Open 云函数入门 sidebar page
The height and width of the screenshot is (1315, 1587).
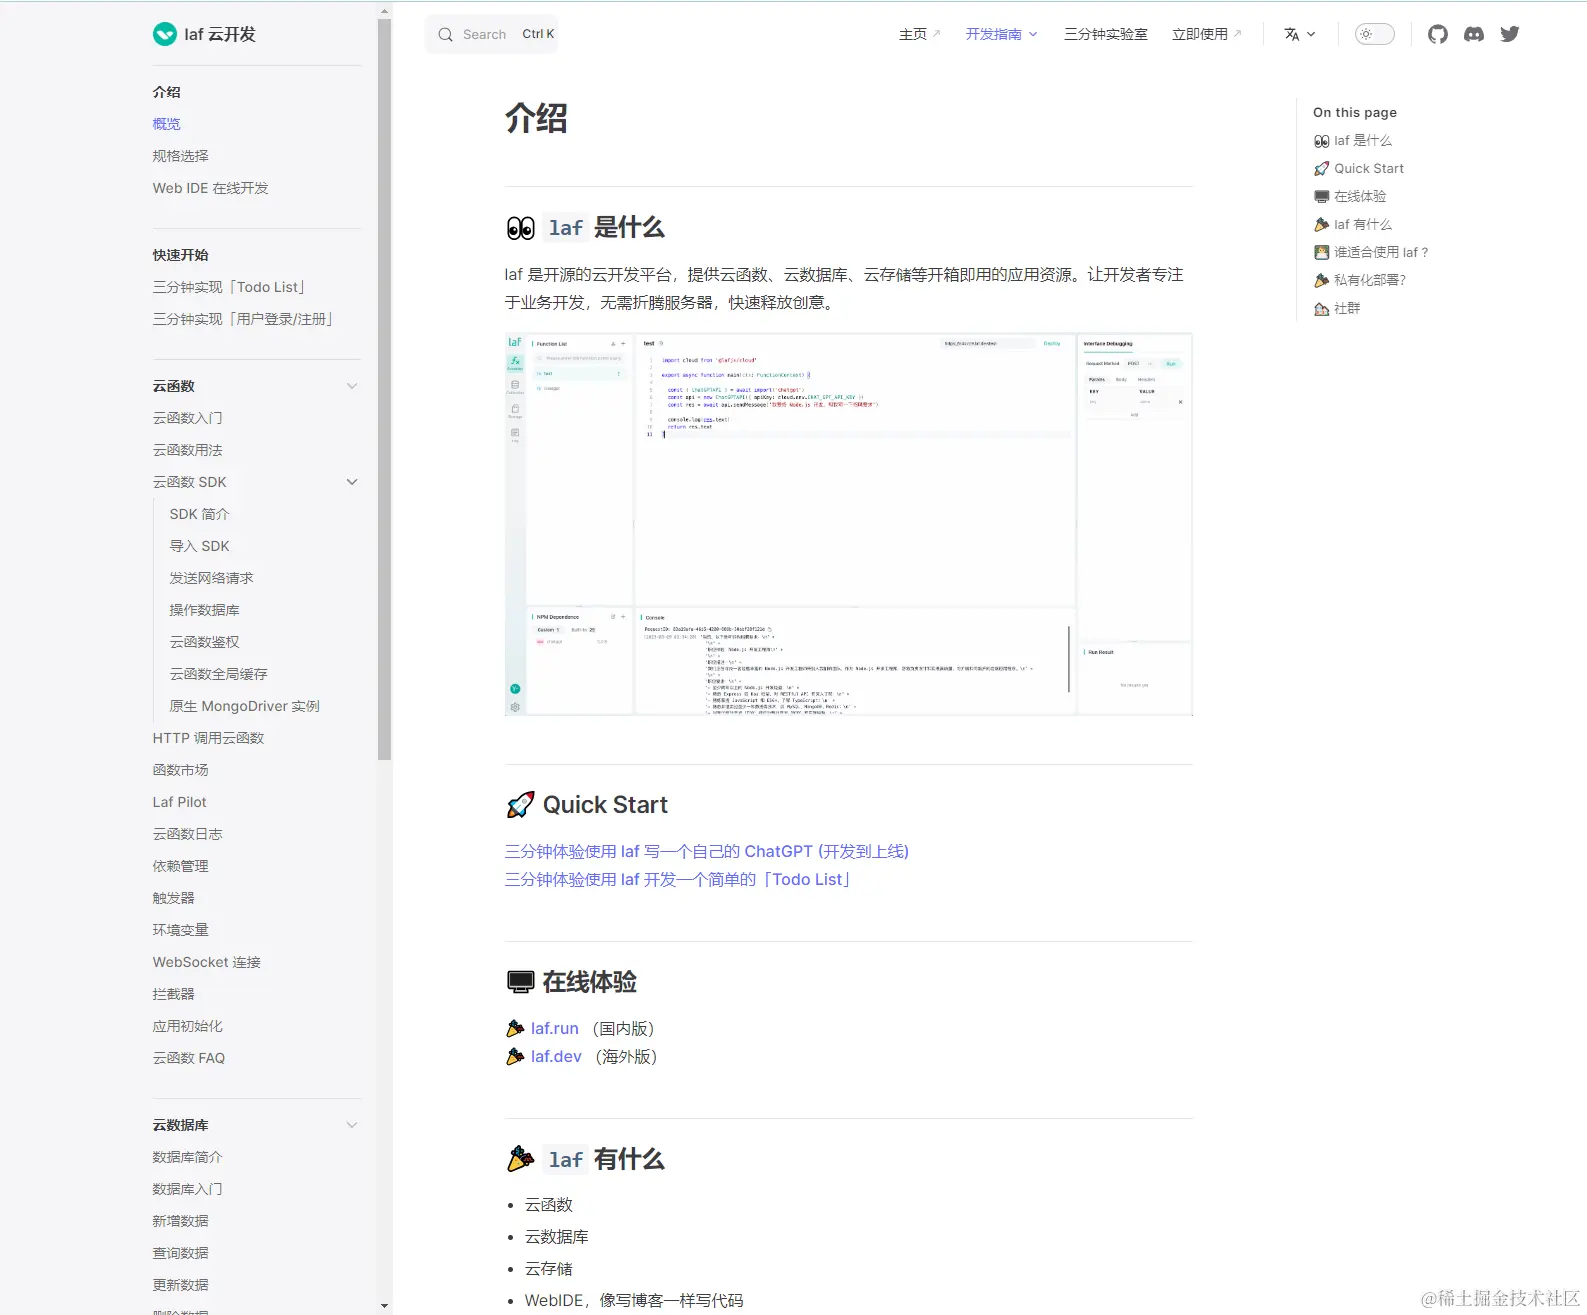tap(188, 418)
